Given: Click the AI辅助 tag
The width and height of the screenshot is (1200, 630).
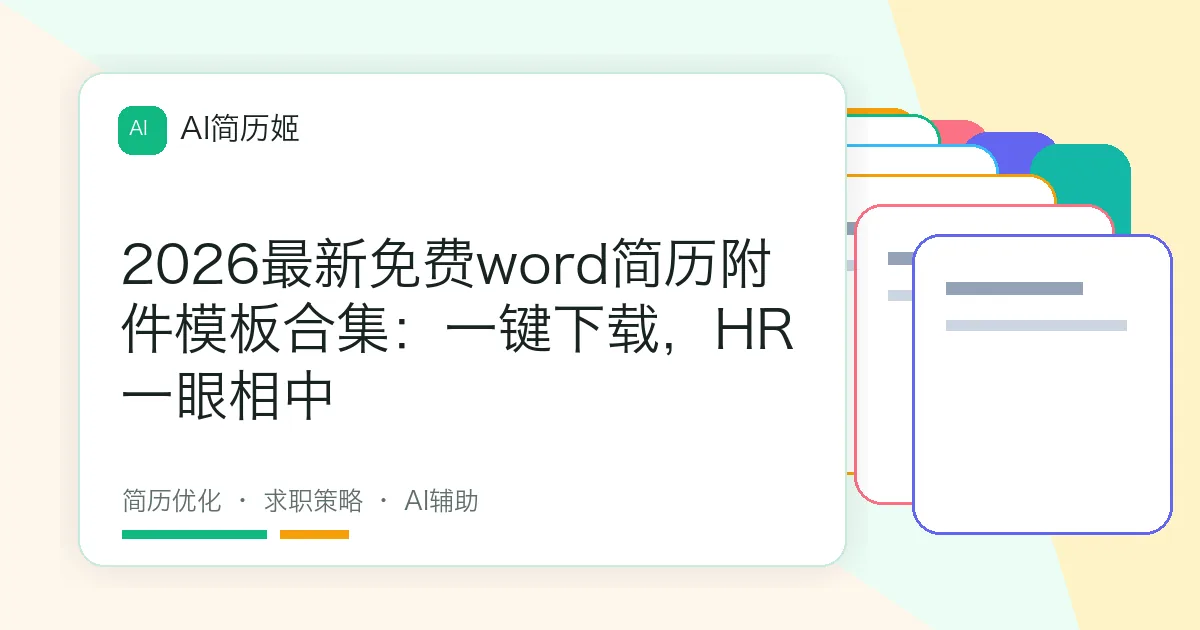Looking at the screenshot, I should (441, 501).
